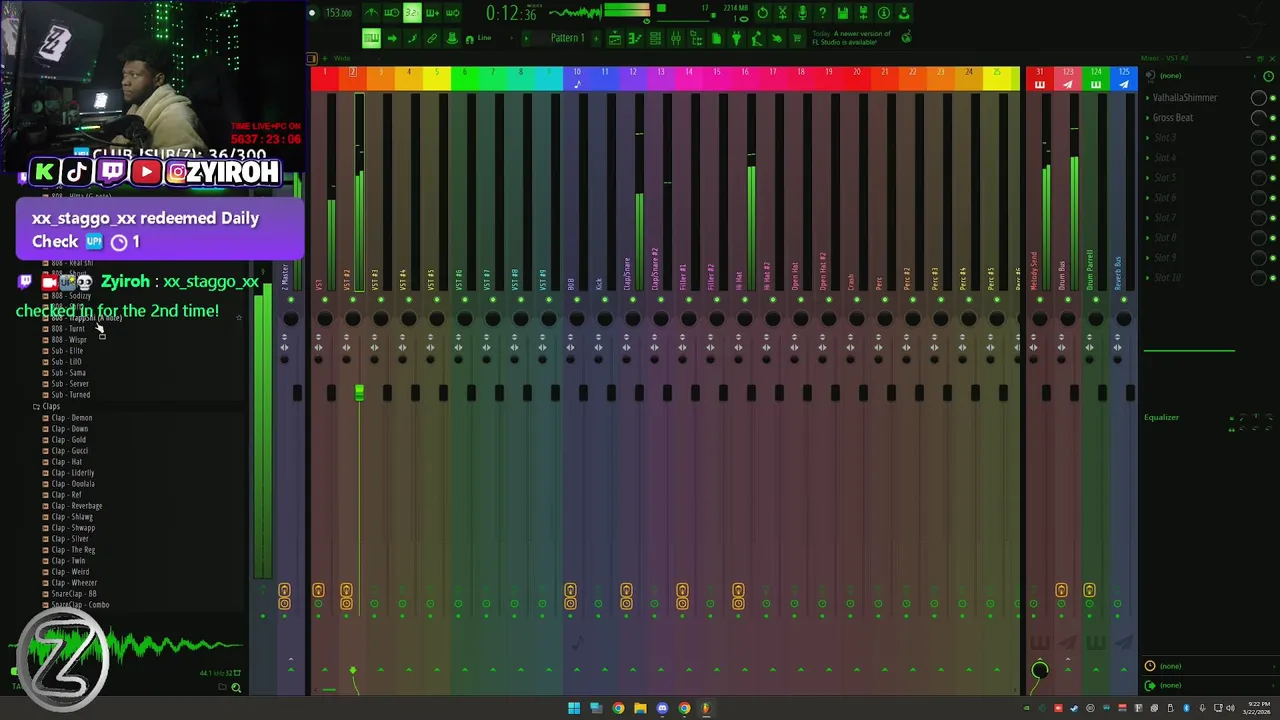Open the content library cart icon

[x=796, y=38]
